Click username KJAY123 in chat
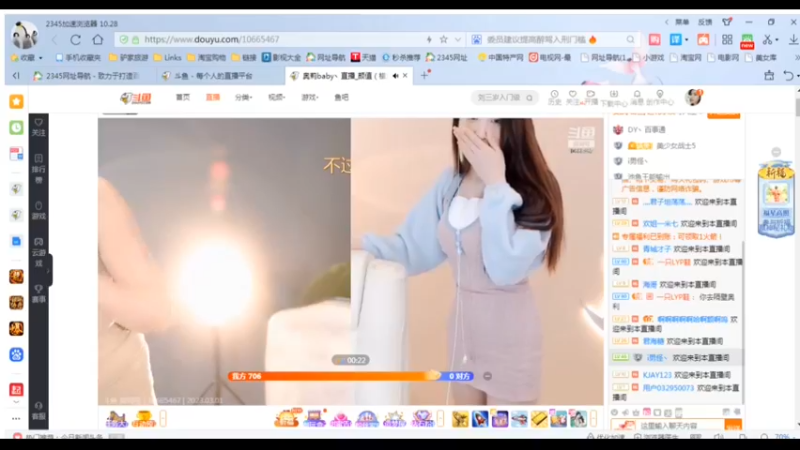 pyautogui.click(x=657, y=375)
